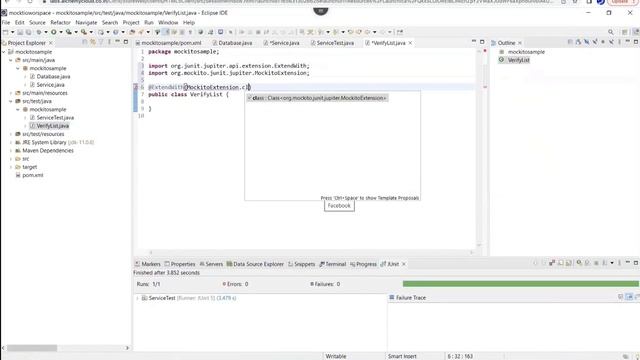Viewport: 640px width, 360px height.
Task: Toggle Hide Non-Public Members in Outline
Action: click(603, 42)
